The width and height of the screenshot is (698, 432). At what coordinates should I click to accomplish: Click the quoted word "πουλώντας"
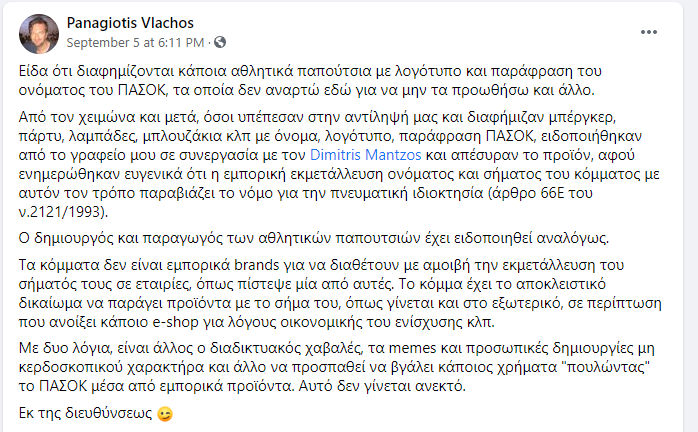pos(606,367)
